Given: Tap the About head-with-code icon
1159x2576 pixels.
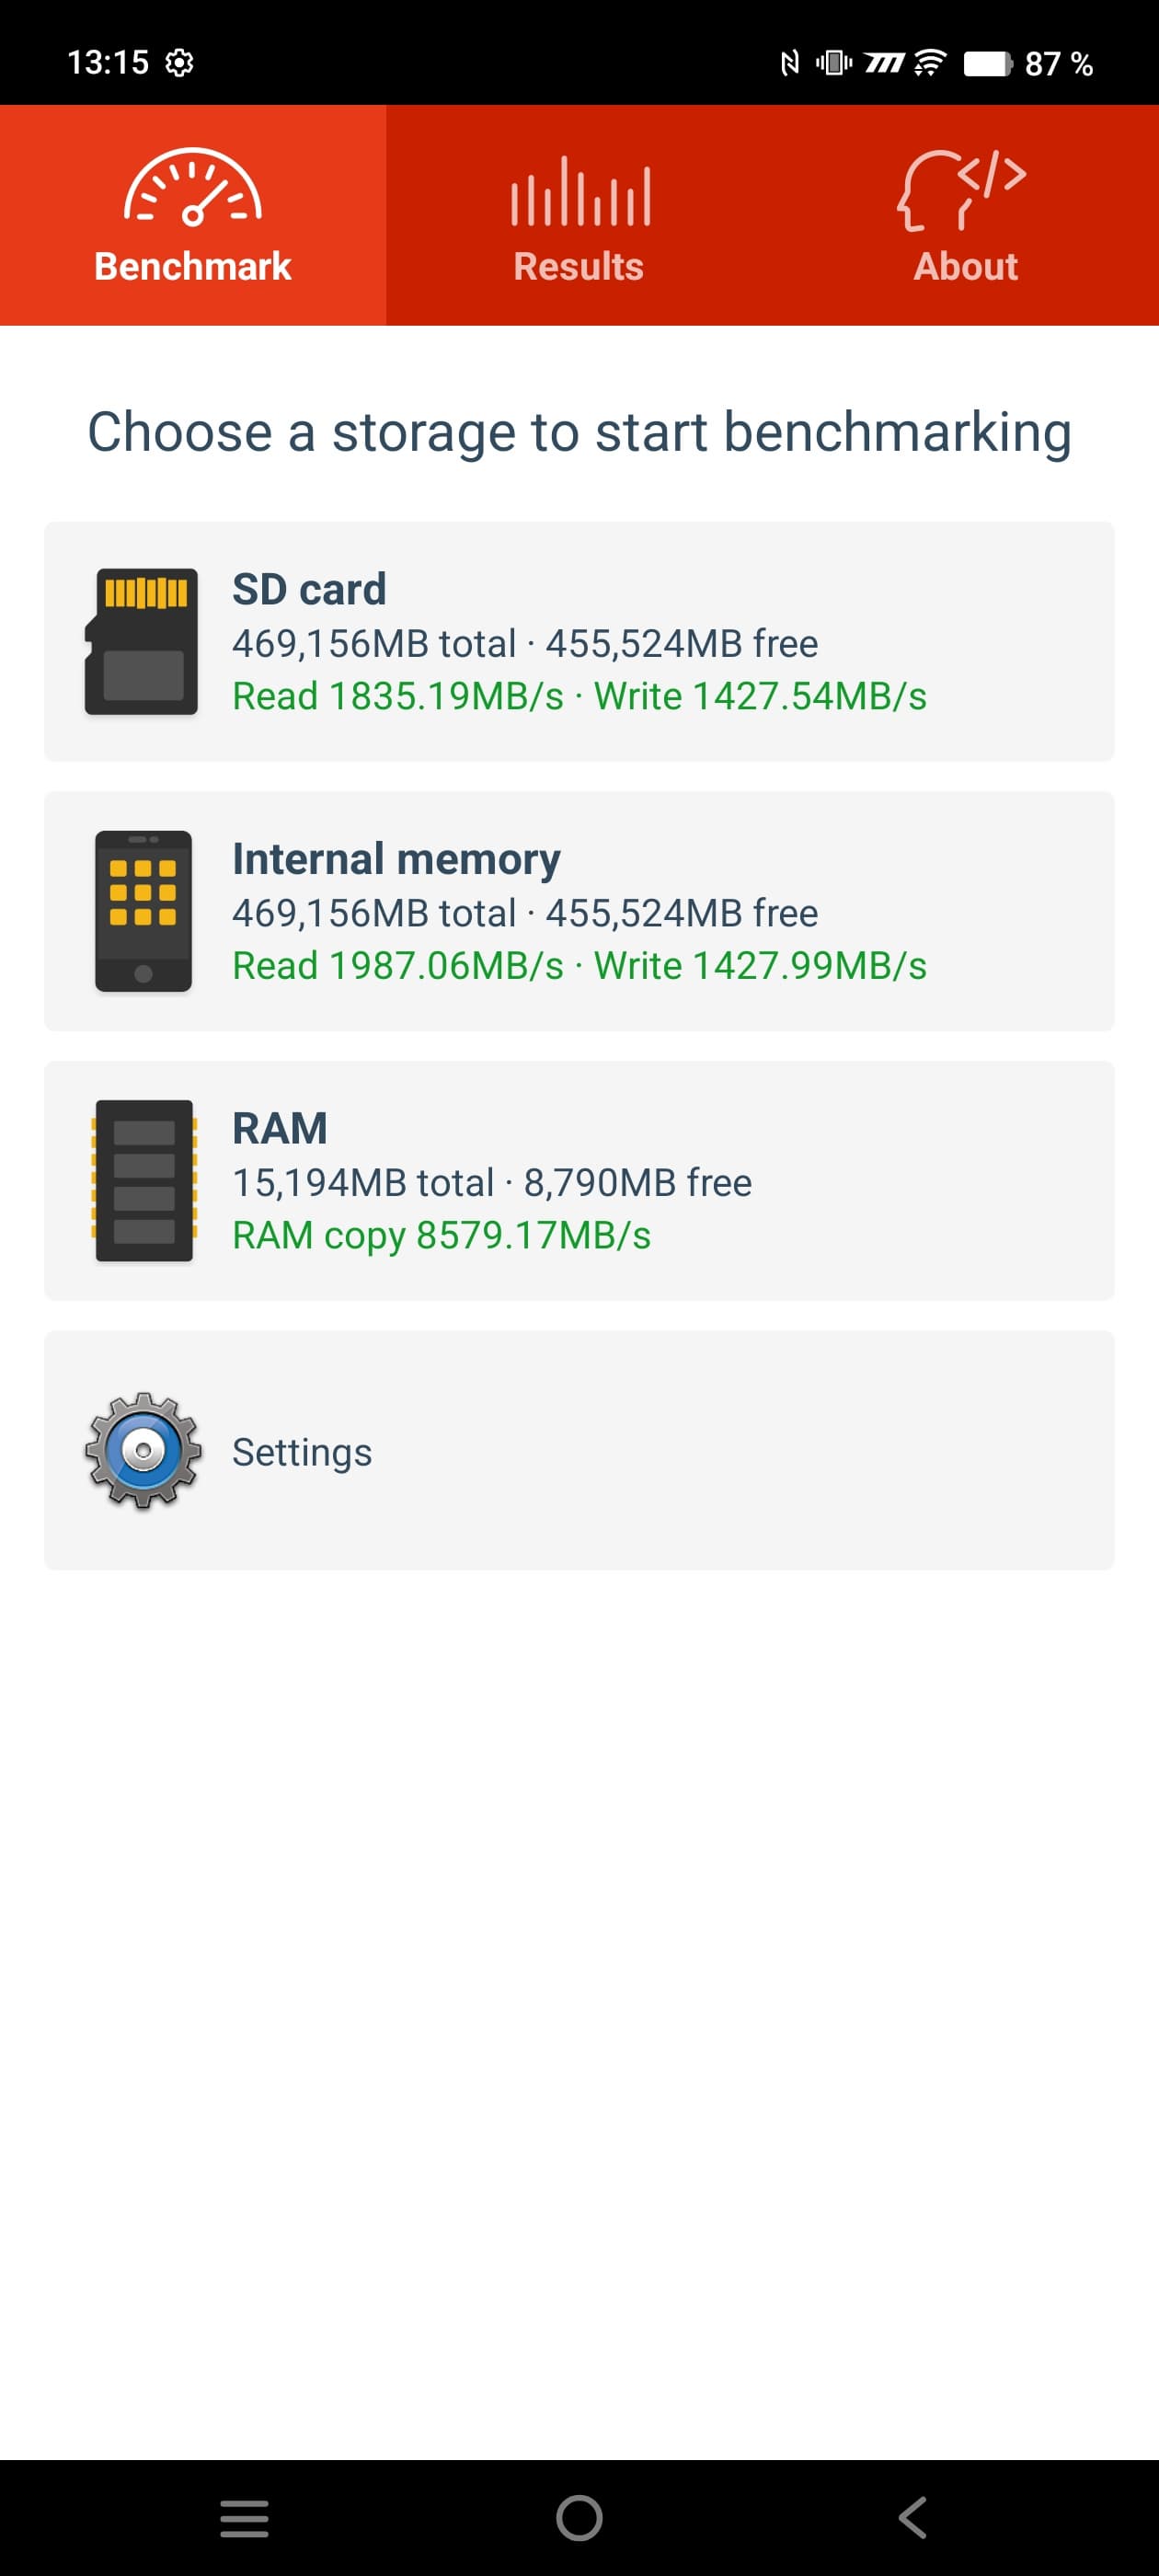Looking at the screenshot, I should [963, 190].
